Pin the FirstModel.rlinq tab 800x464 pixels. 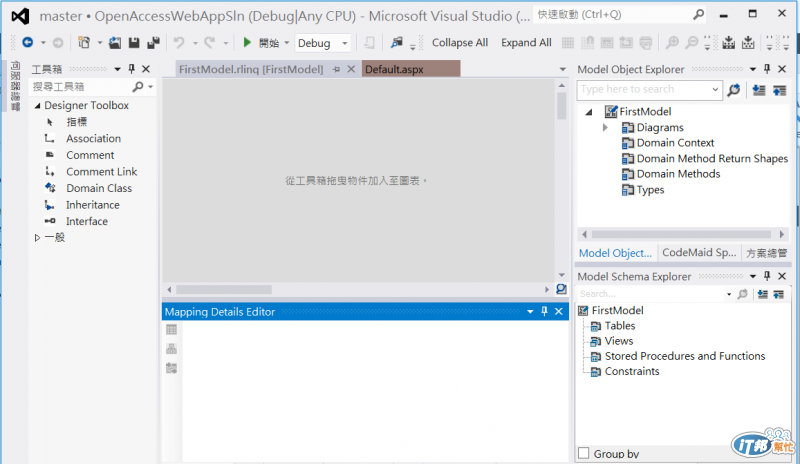point(336,69)
